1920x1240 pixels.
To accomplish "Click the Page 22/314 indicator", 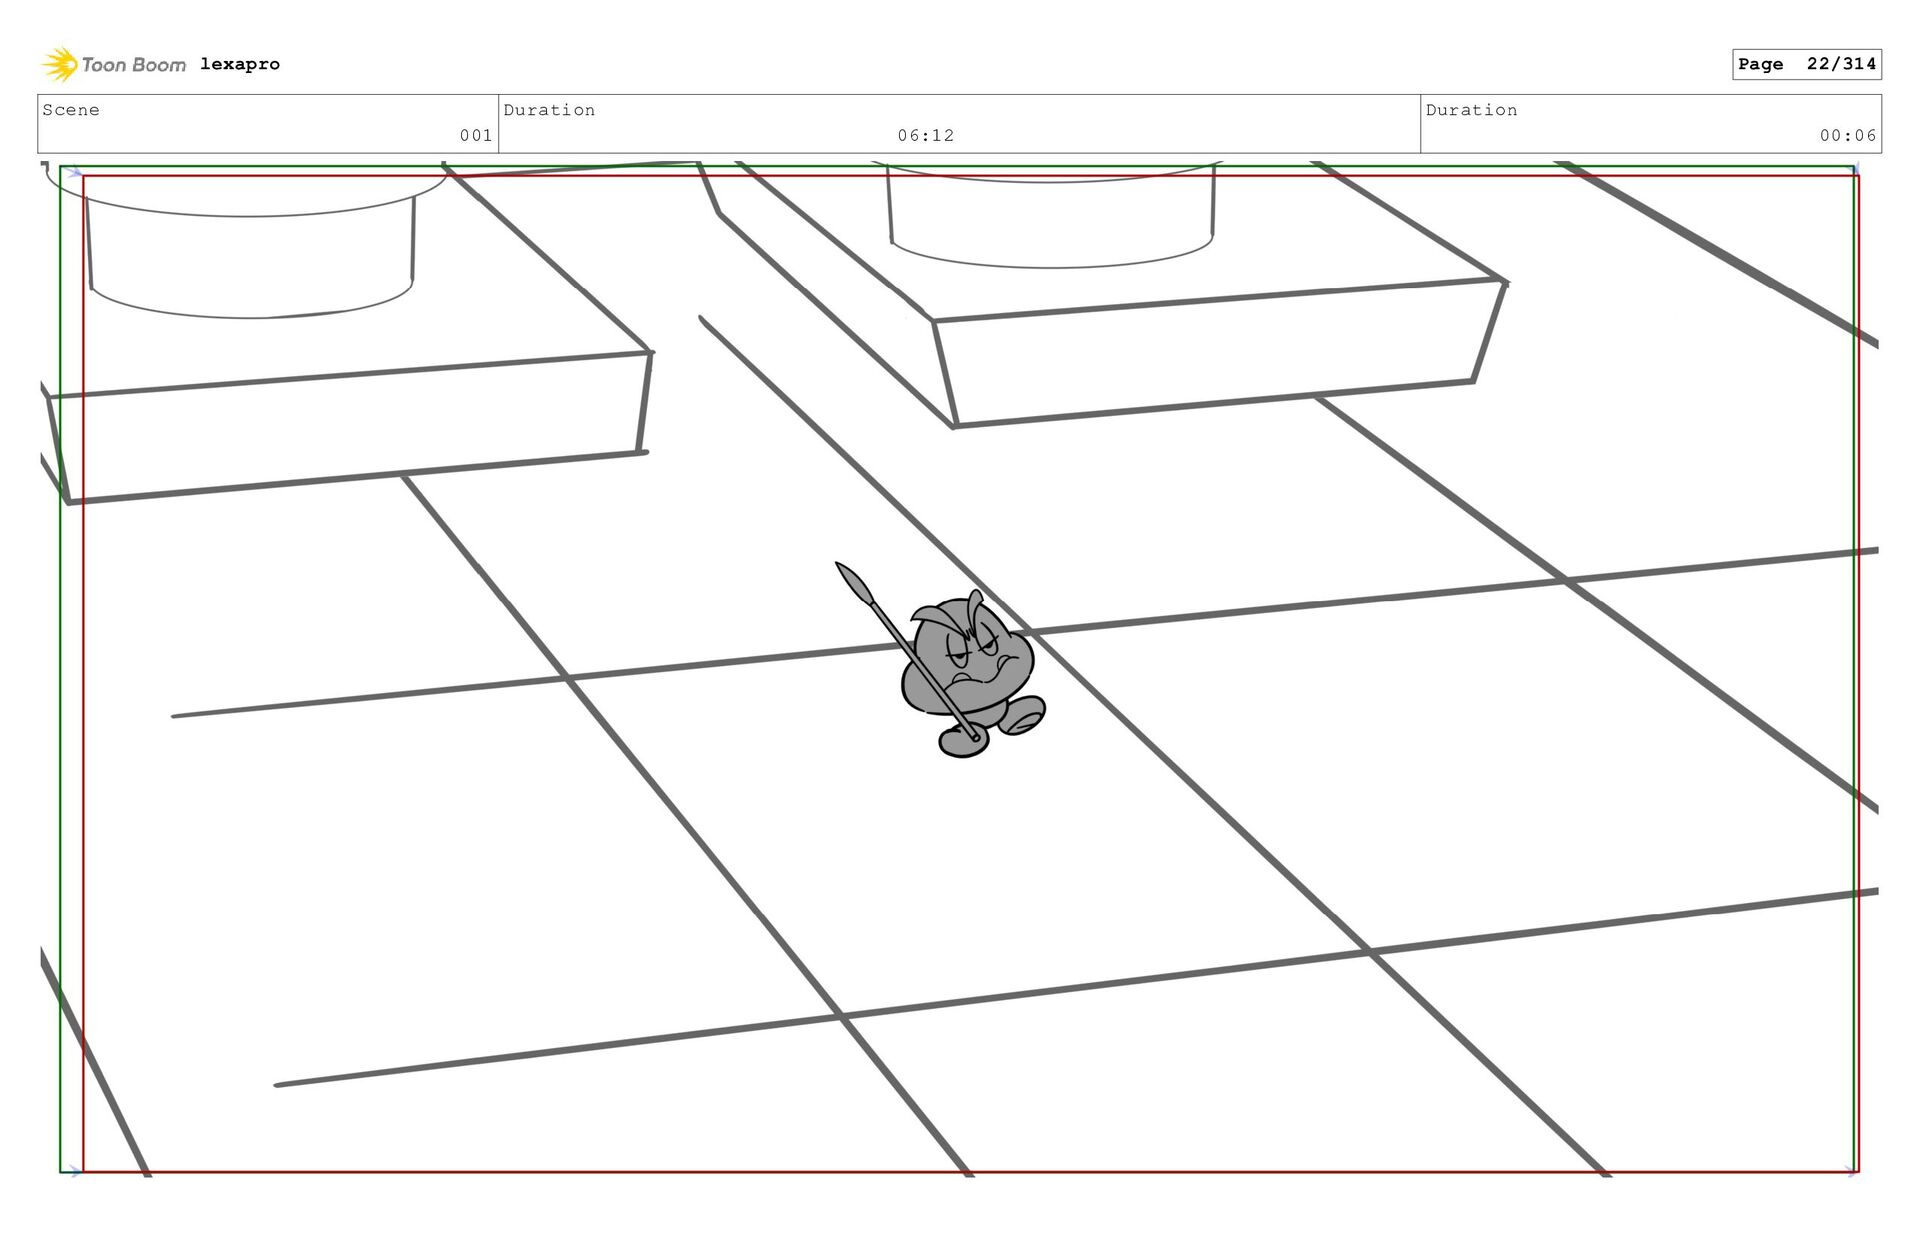I will (1807, 64).
